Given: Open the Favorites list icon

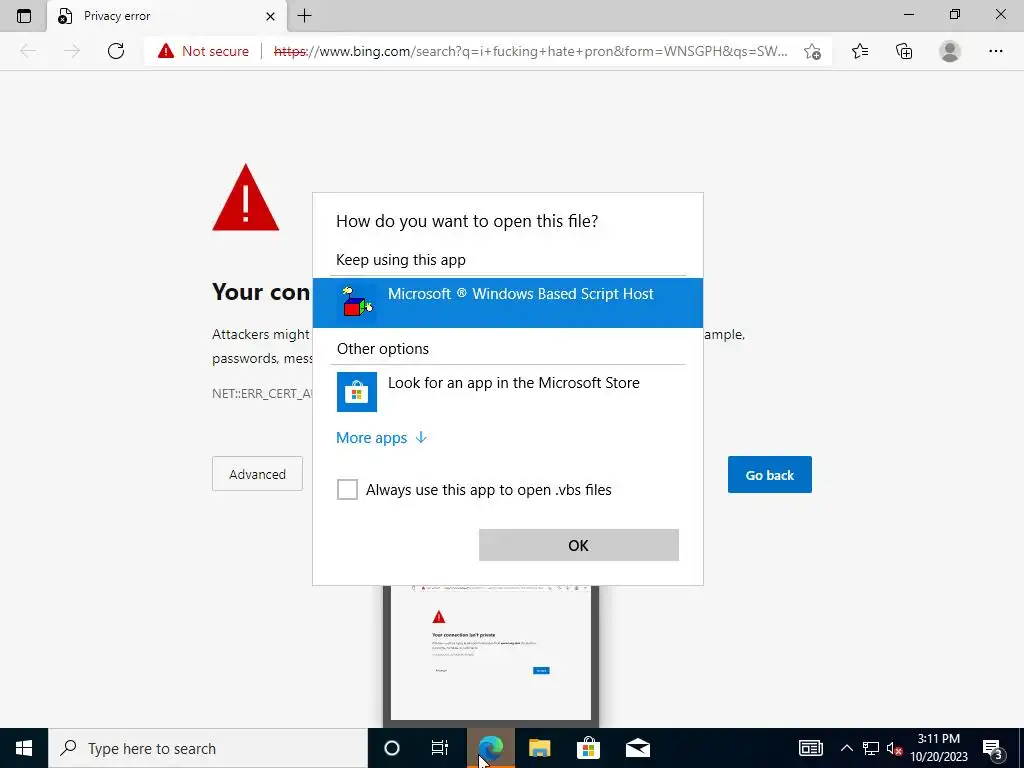Looking at the screenshot, I should click(860, 51).
